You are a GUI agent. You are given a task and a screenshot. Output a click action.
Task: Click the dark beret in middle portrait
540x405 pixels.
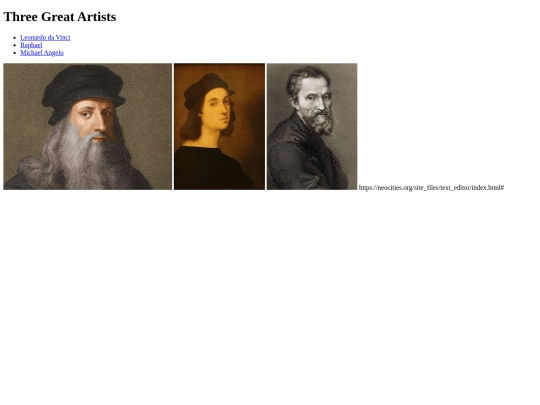pyautogui.click(x=207, y=90)
